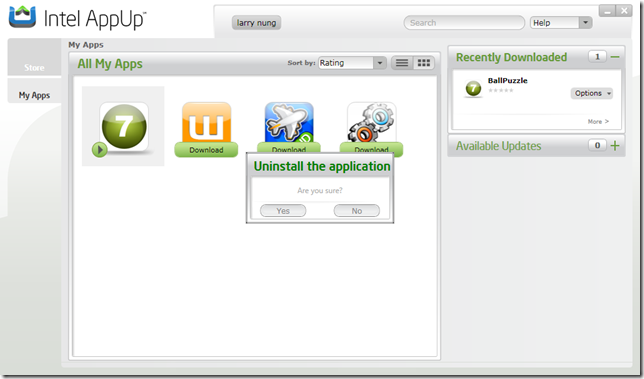
Task: Launch BallPuzzle via the green play arrow
Action: 99,149
